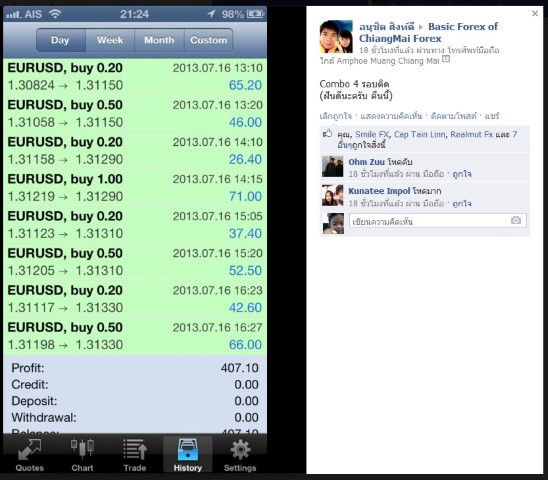The height and width of the screenshot is (480, 548).
Task: Open the Chart candlestick icon
Action: coord(82,449)
